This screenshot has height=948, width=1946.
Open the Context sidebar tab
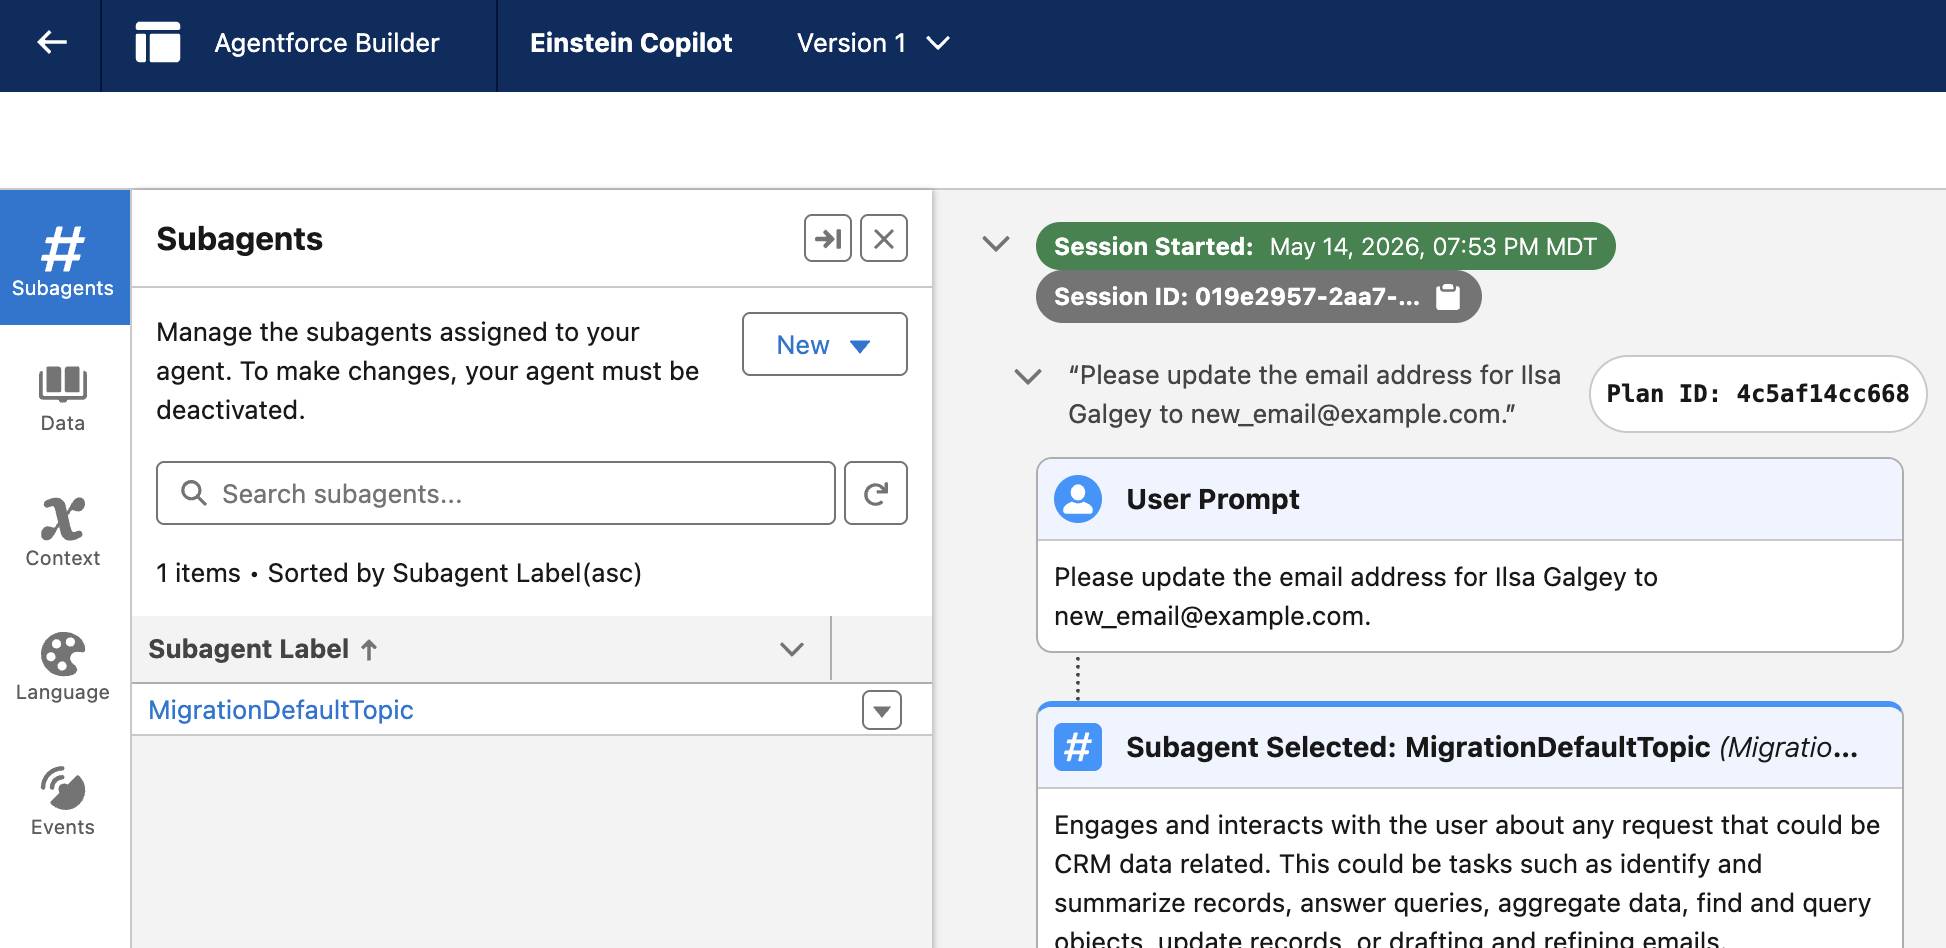[63, 532]
